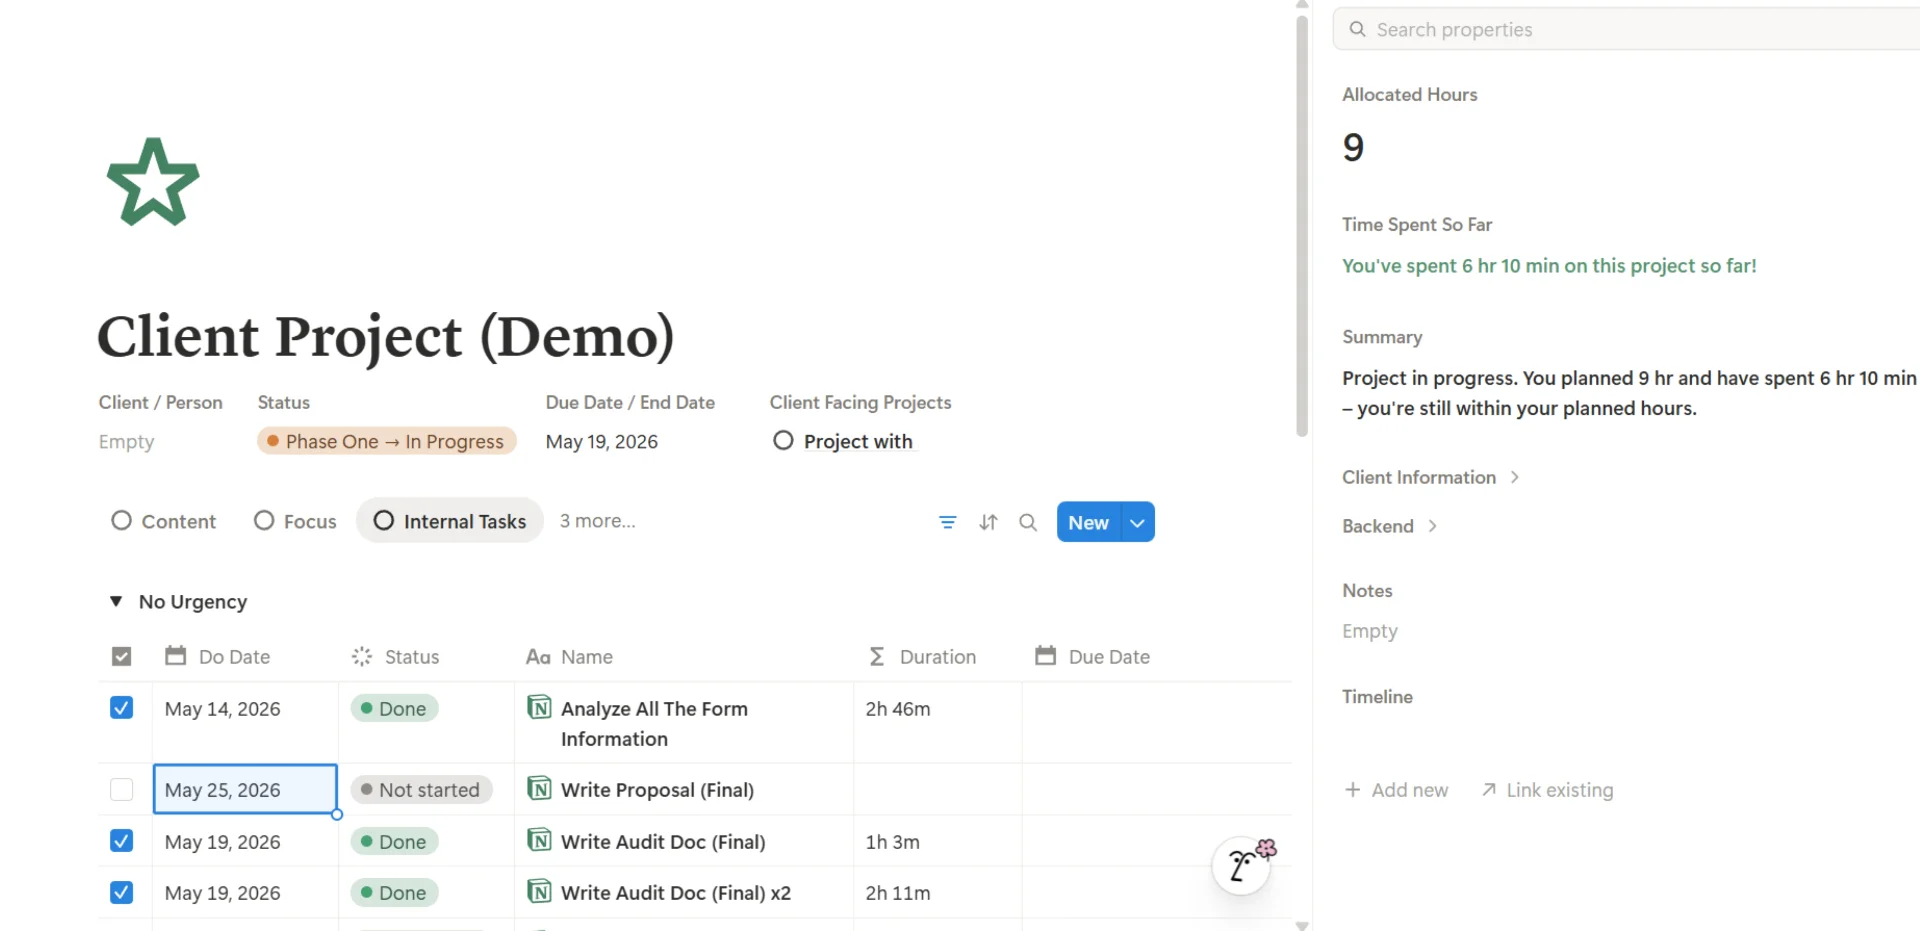
Task: Click the New button
Action: click(1088, 522)
